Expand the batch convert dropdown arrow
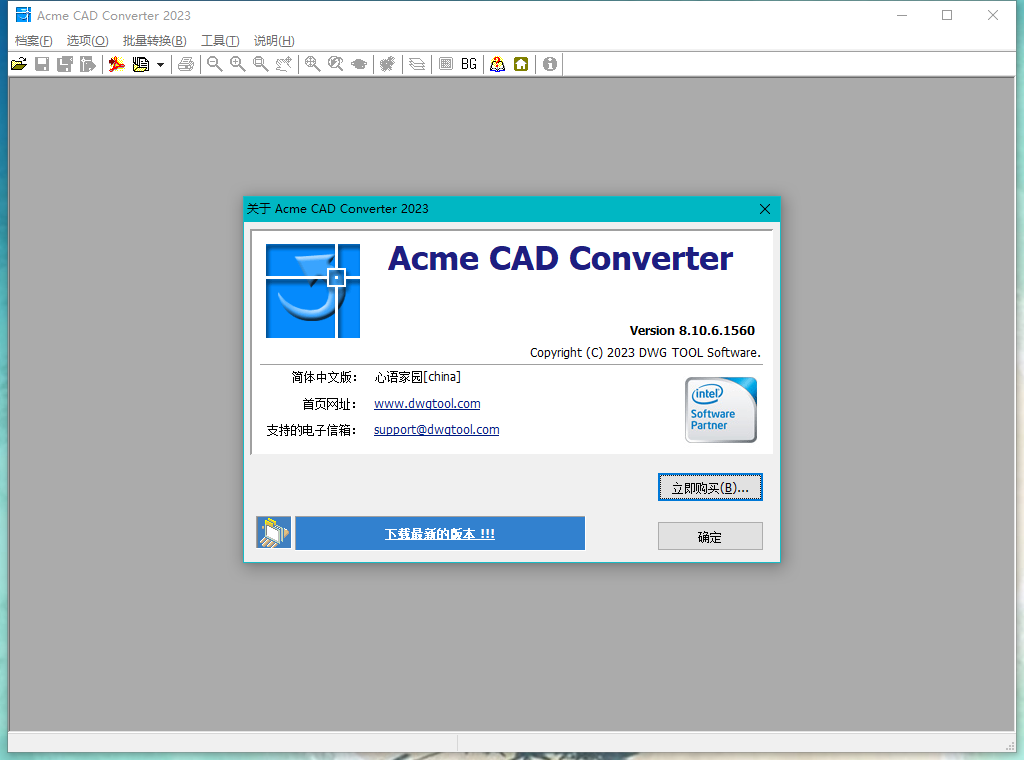This screenshot has width=1024, height=760. pos(160,65)
